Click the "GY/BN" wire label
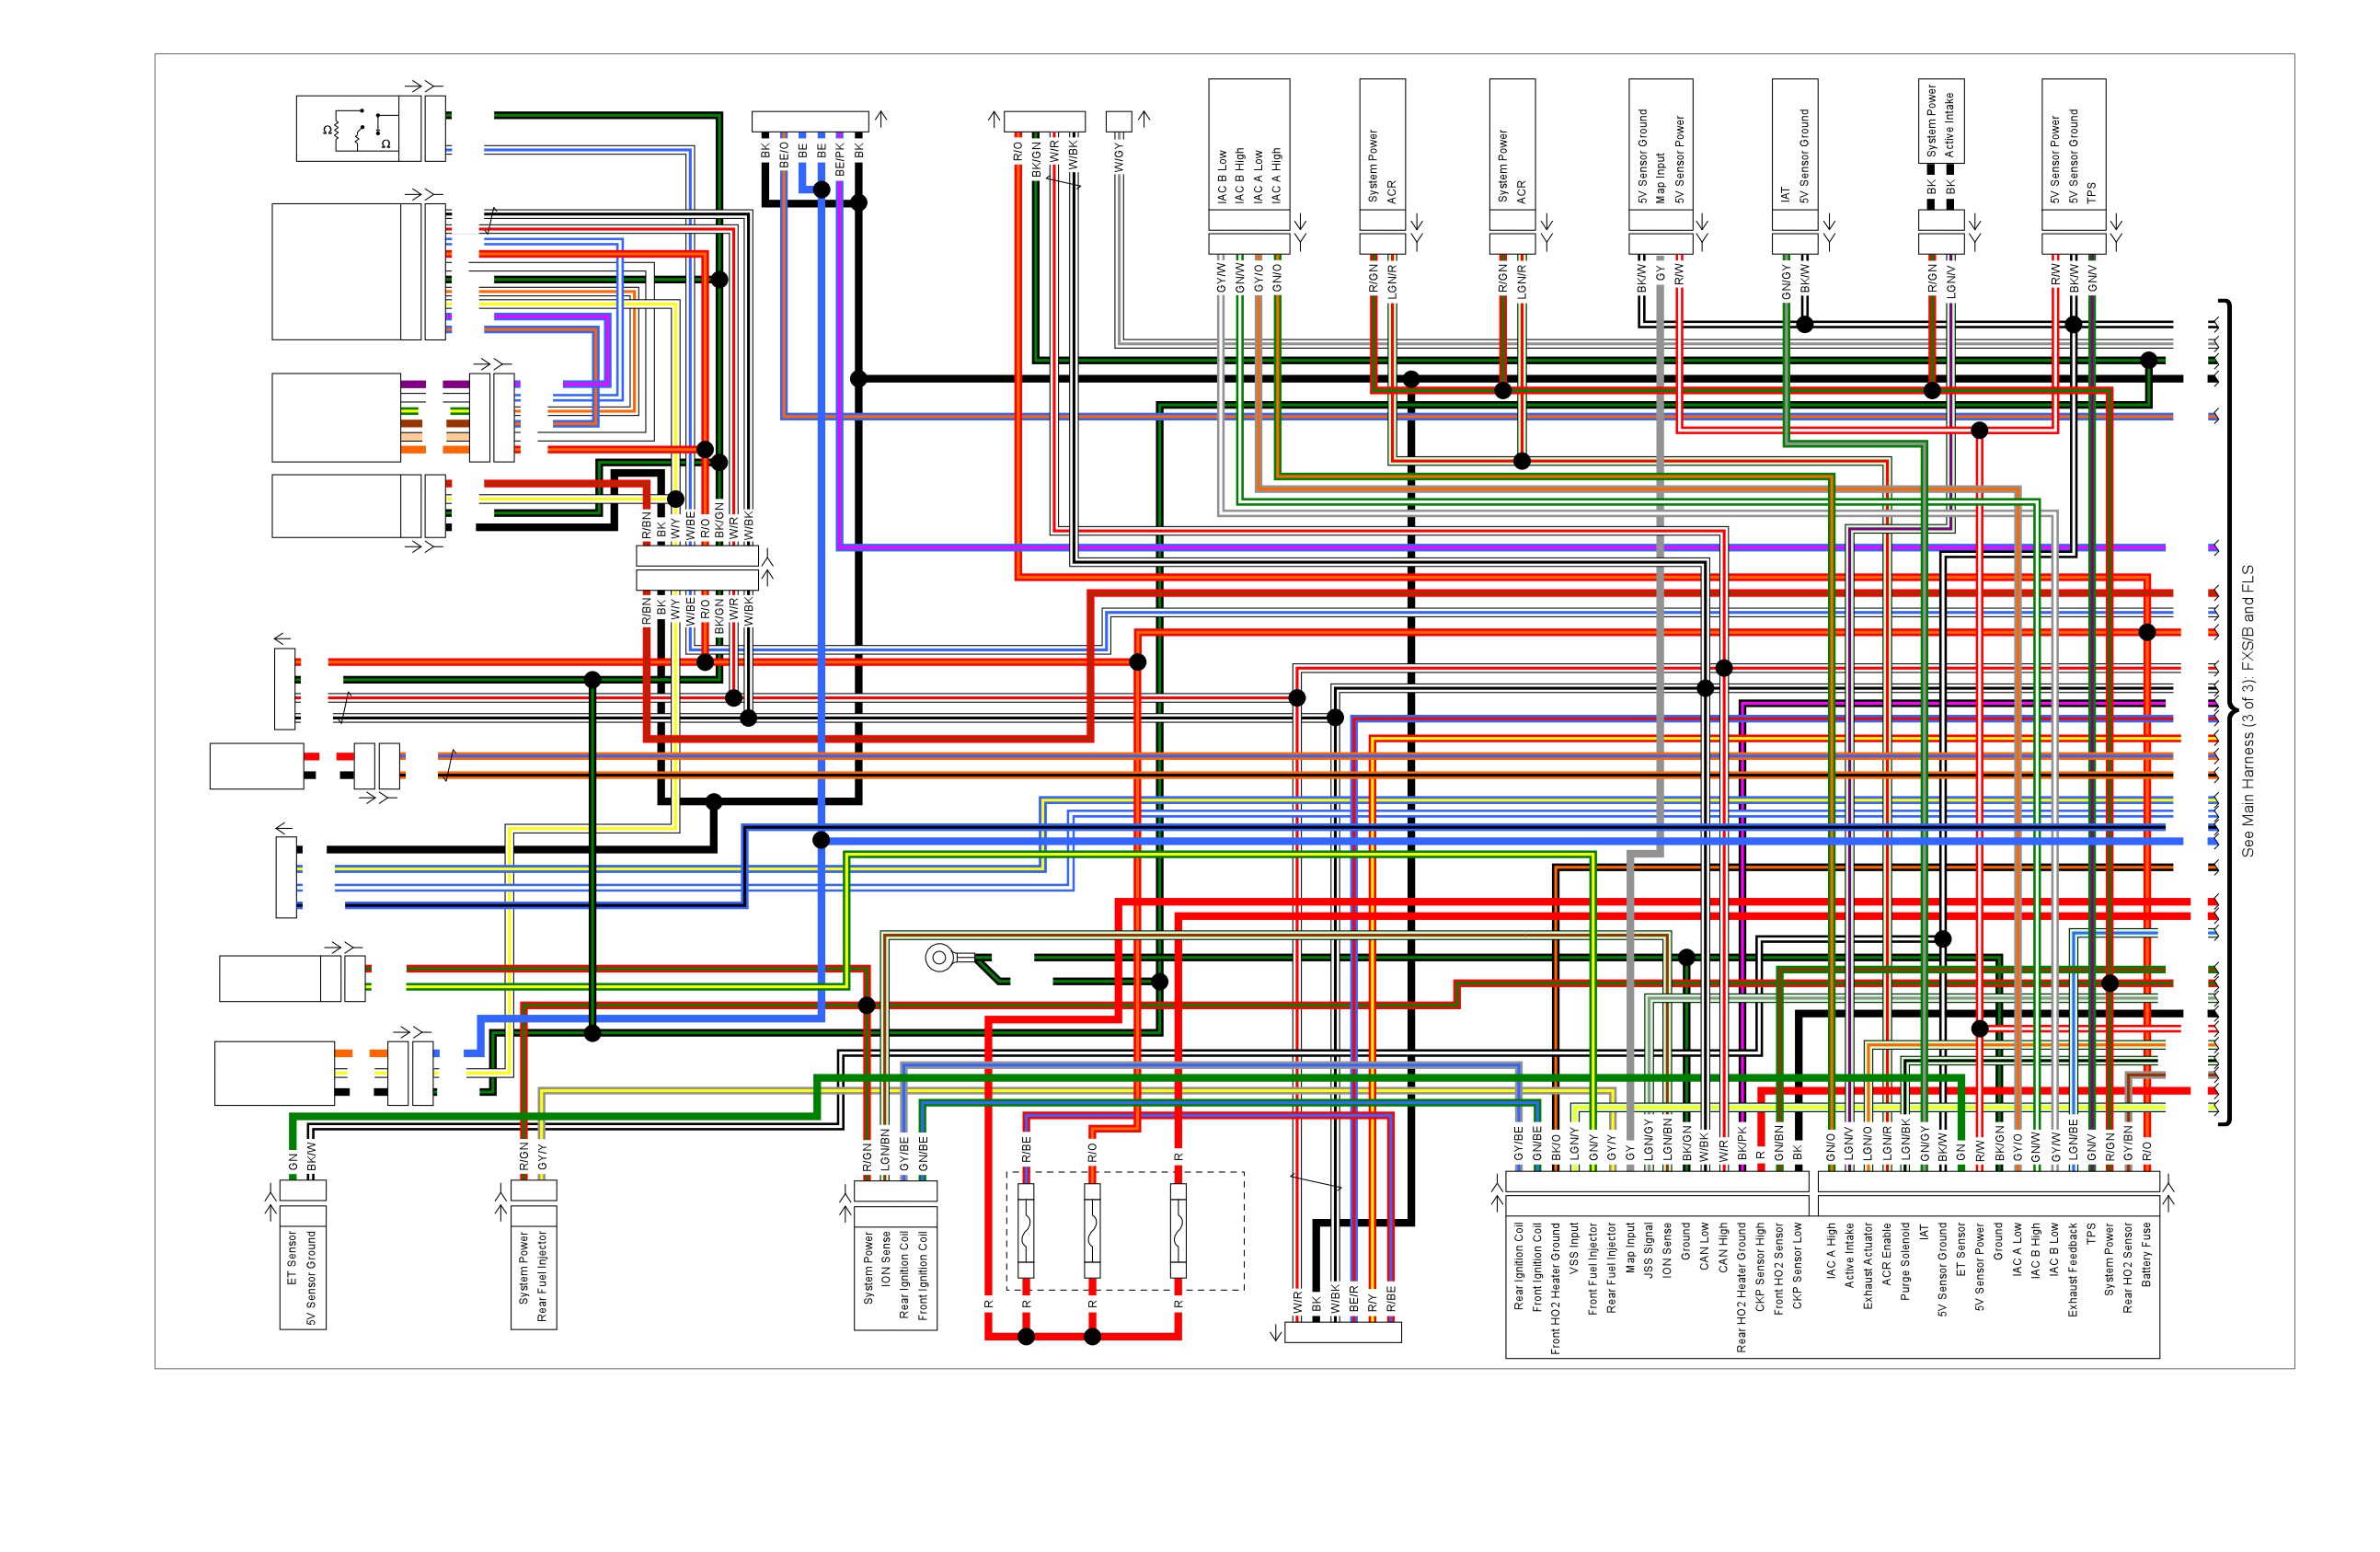This screenshot has height=1552, width=2380. tap(2128, 1144)
